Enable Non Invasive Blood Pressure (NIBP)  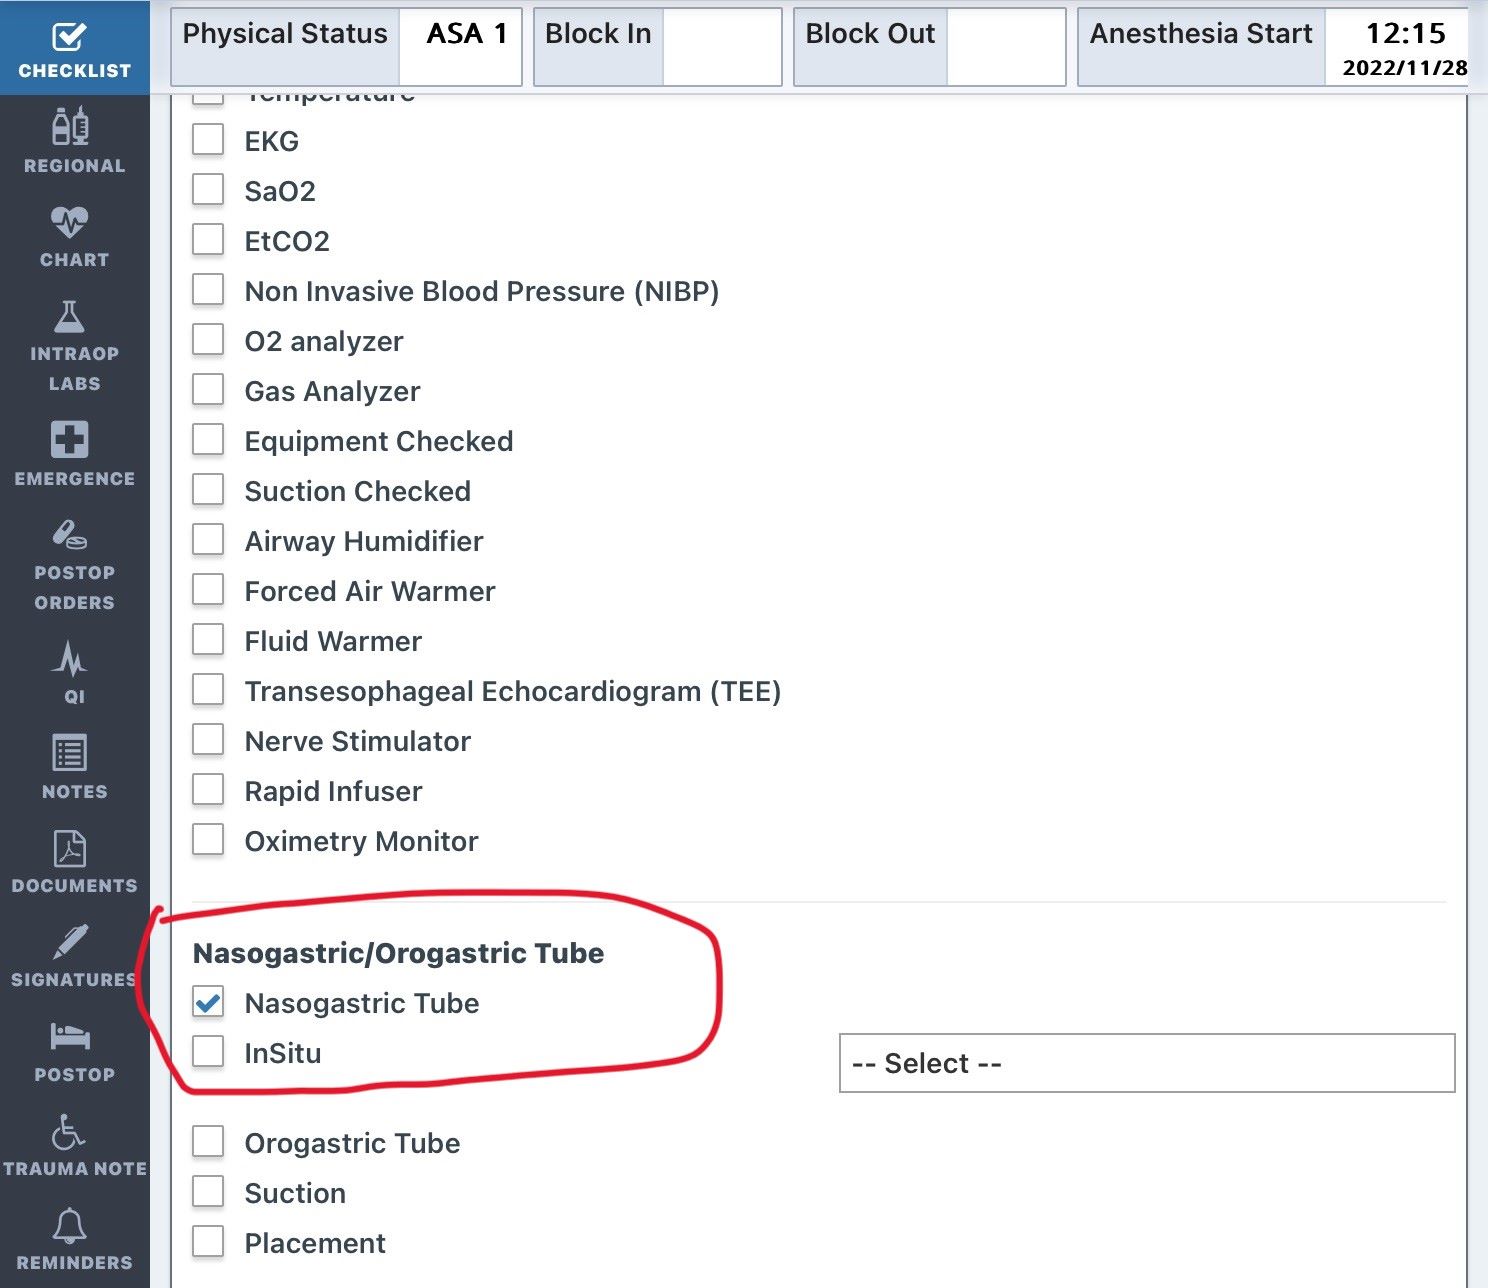(208, 290)
